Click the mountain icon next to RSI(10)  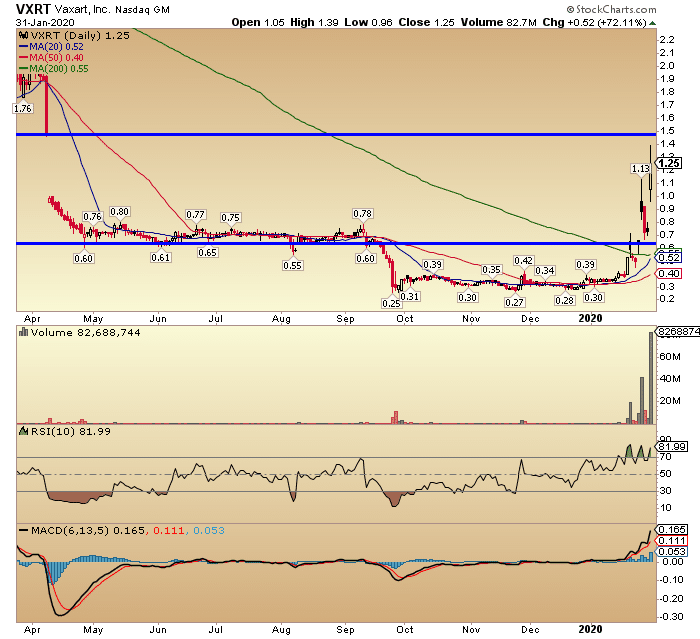(x=23, y=431)
